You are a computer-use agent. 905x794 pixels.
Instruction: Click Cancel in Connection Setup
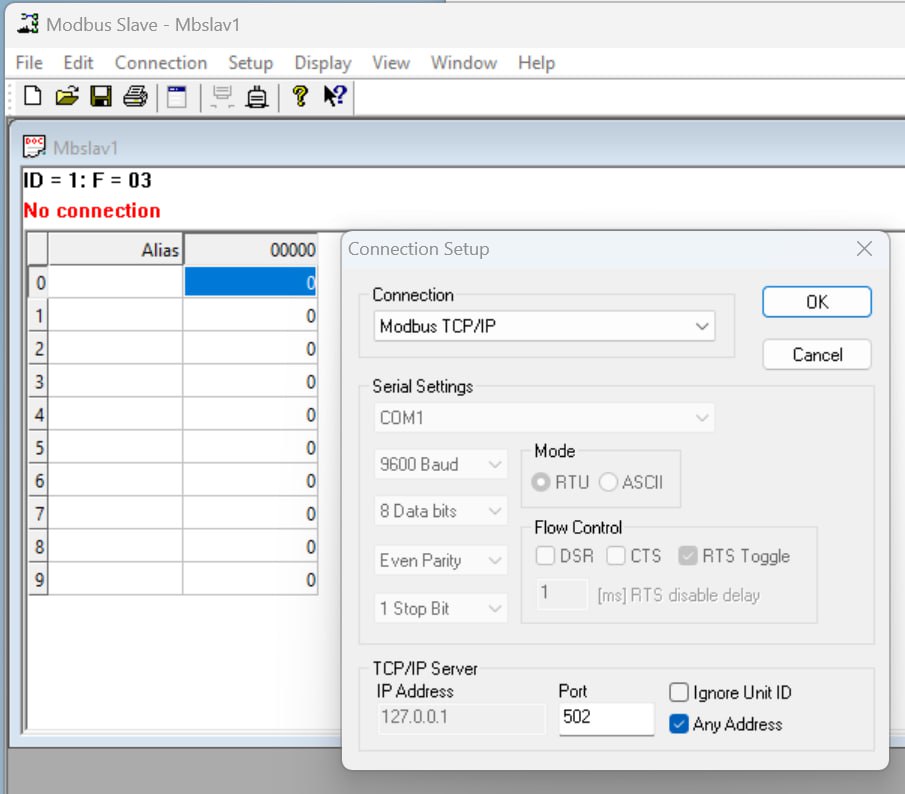(817, 354)
